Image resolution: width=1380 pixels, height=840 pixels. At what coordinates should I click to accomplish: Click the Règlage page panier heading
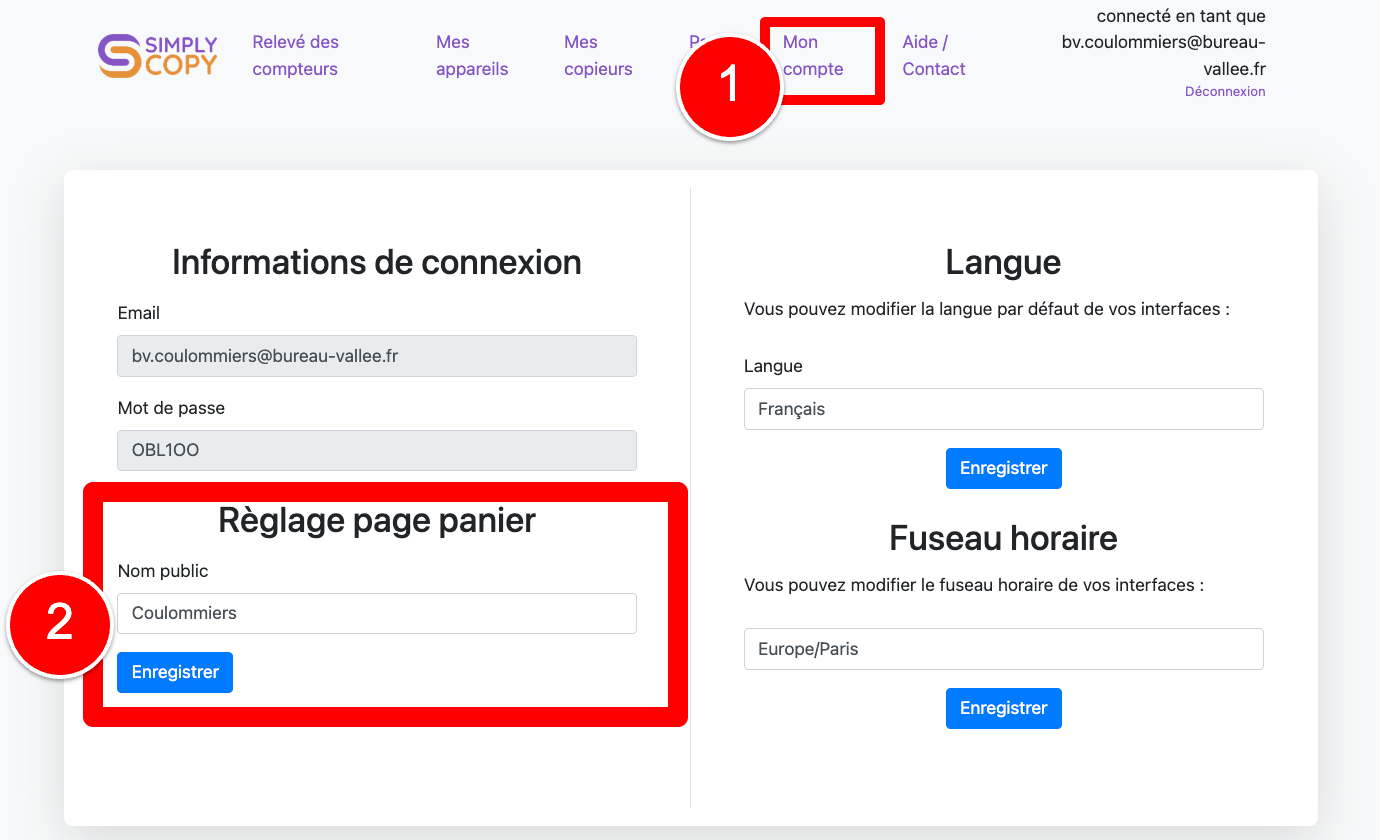pos(377,520)
